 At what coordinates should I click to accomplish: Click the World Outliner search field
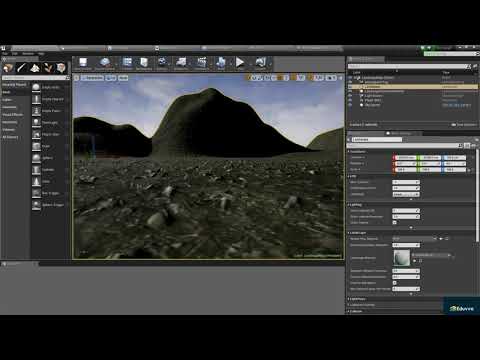coord(409,66)
